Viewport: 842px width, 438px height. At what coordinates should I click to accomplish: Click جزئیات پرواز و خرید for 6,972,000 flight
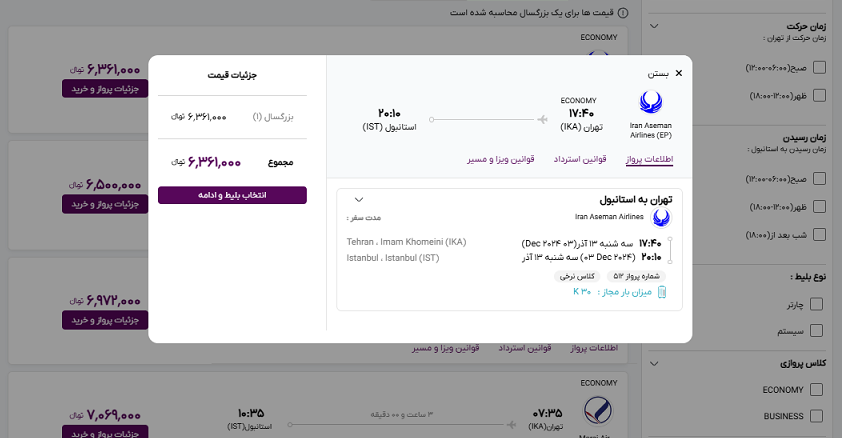tap(105, 320)
